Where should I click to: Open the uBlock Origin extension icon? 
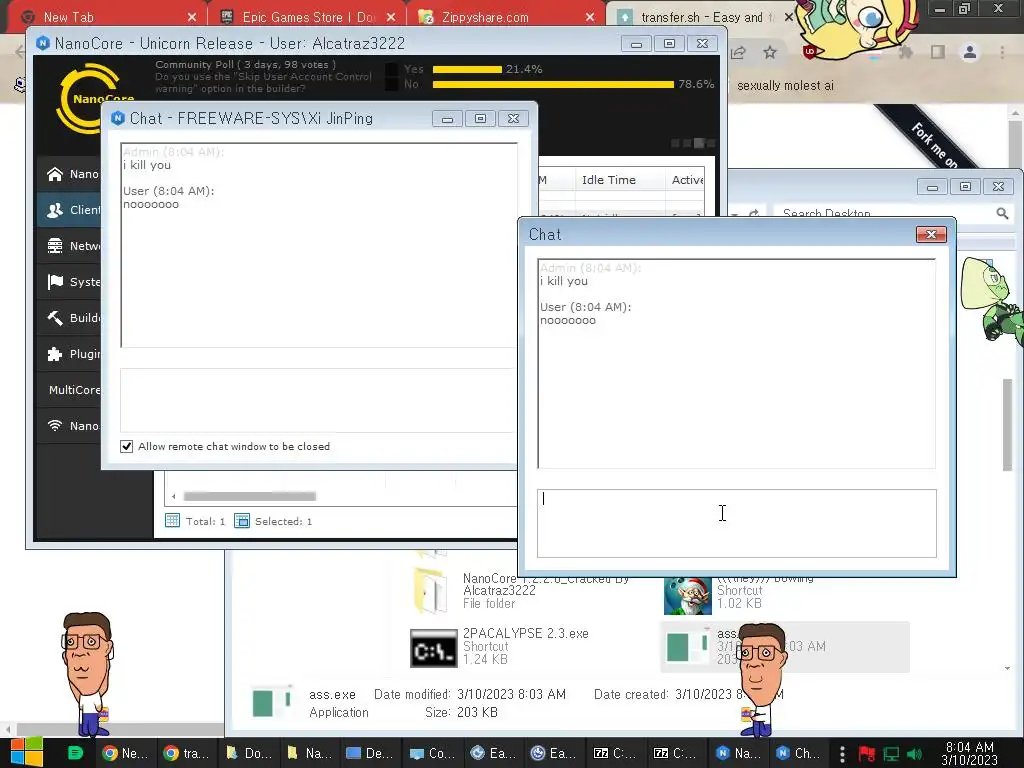tap(810, 52)
